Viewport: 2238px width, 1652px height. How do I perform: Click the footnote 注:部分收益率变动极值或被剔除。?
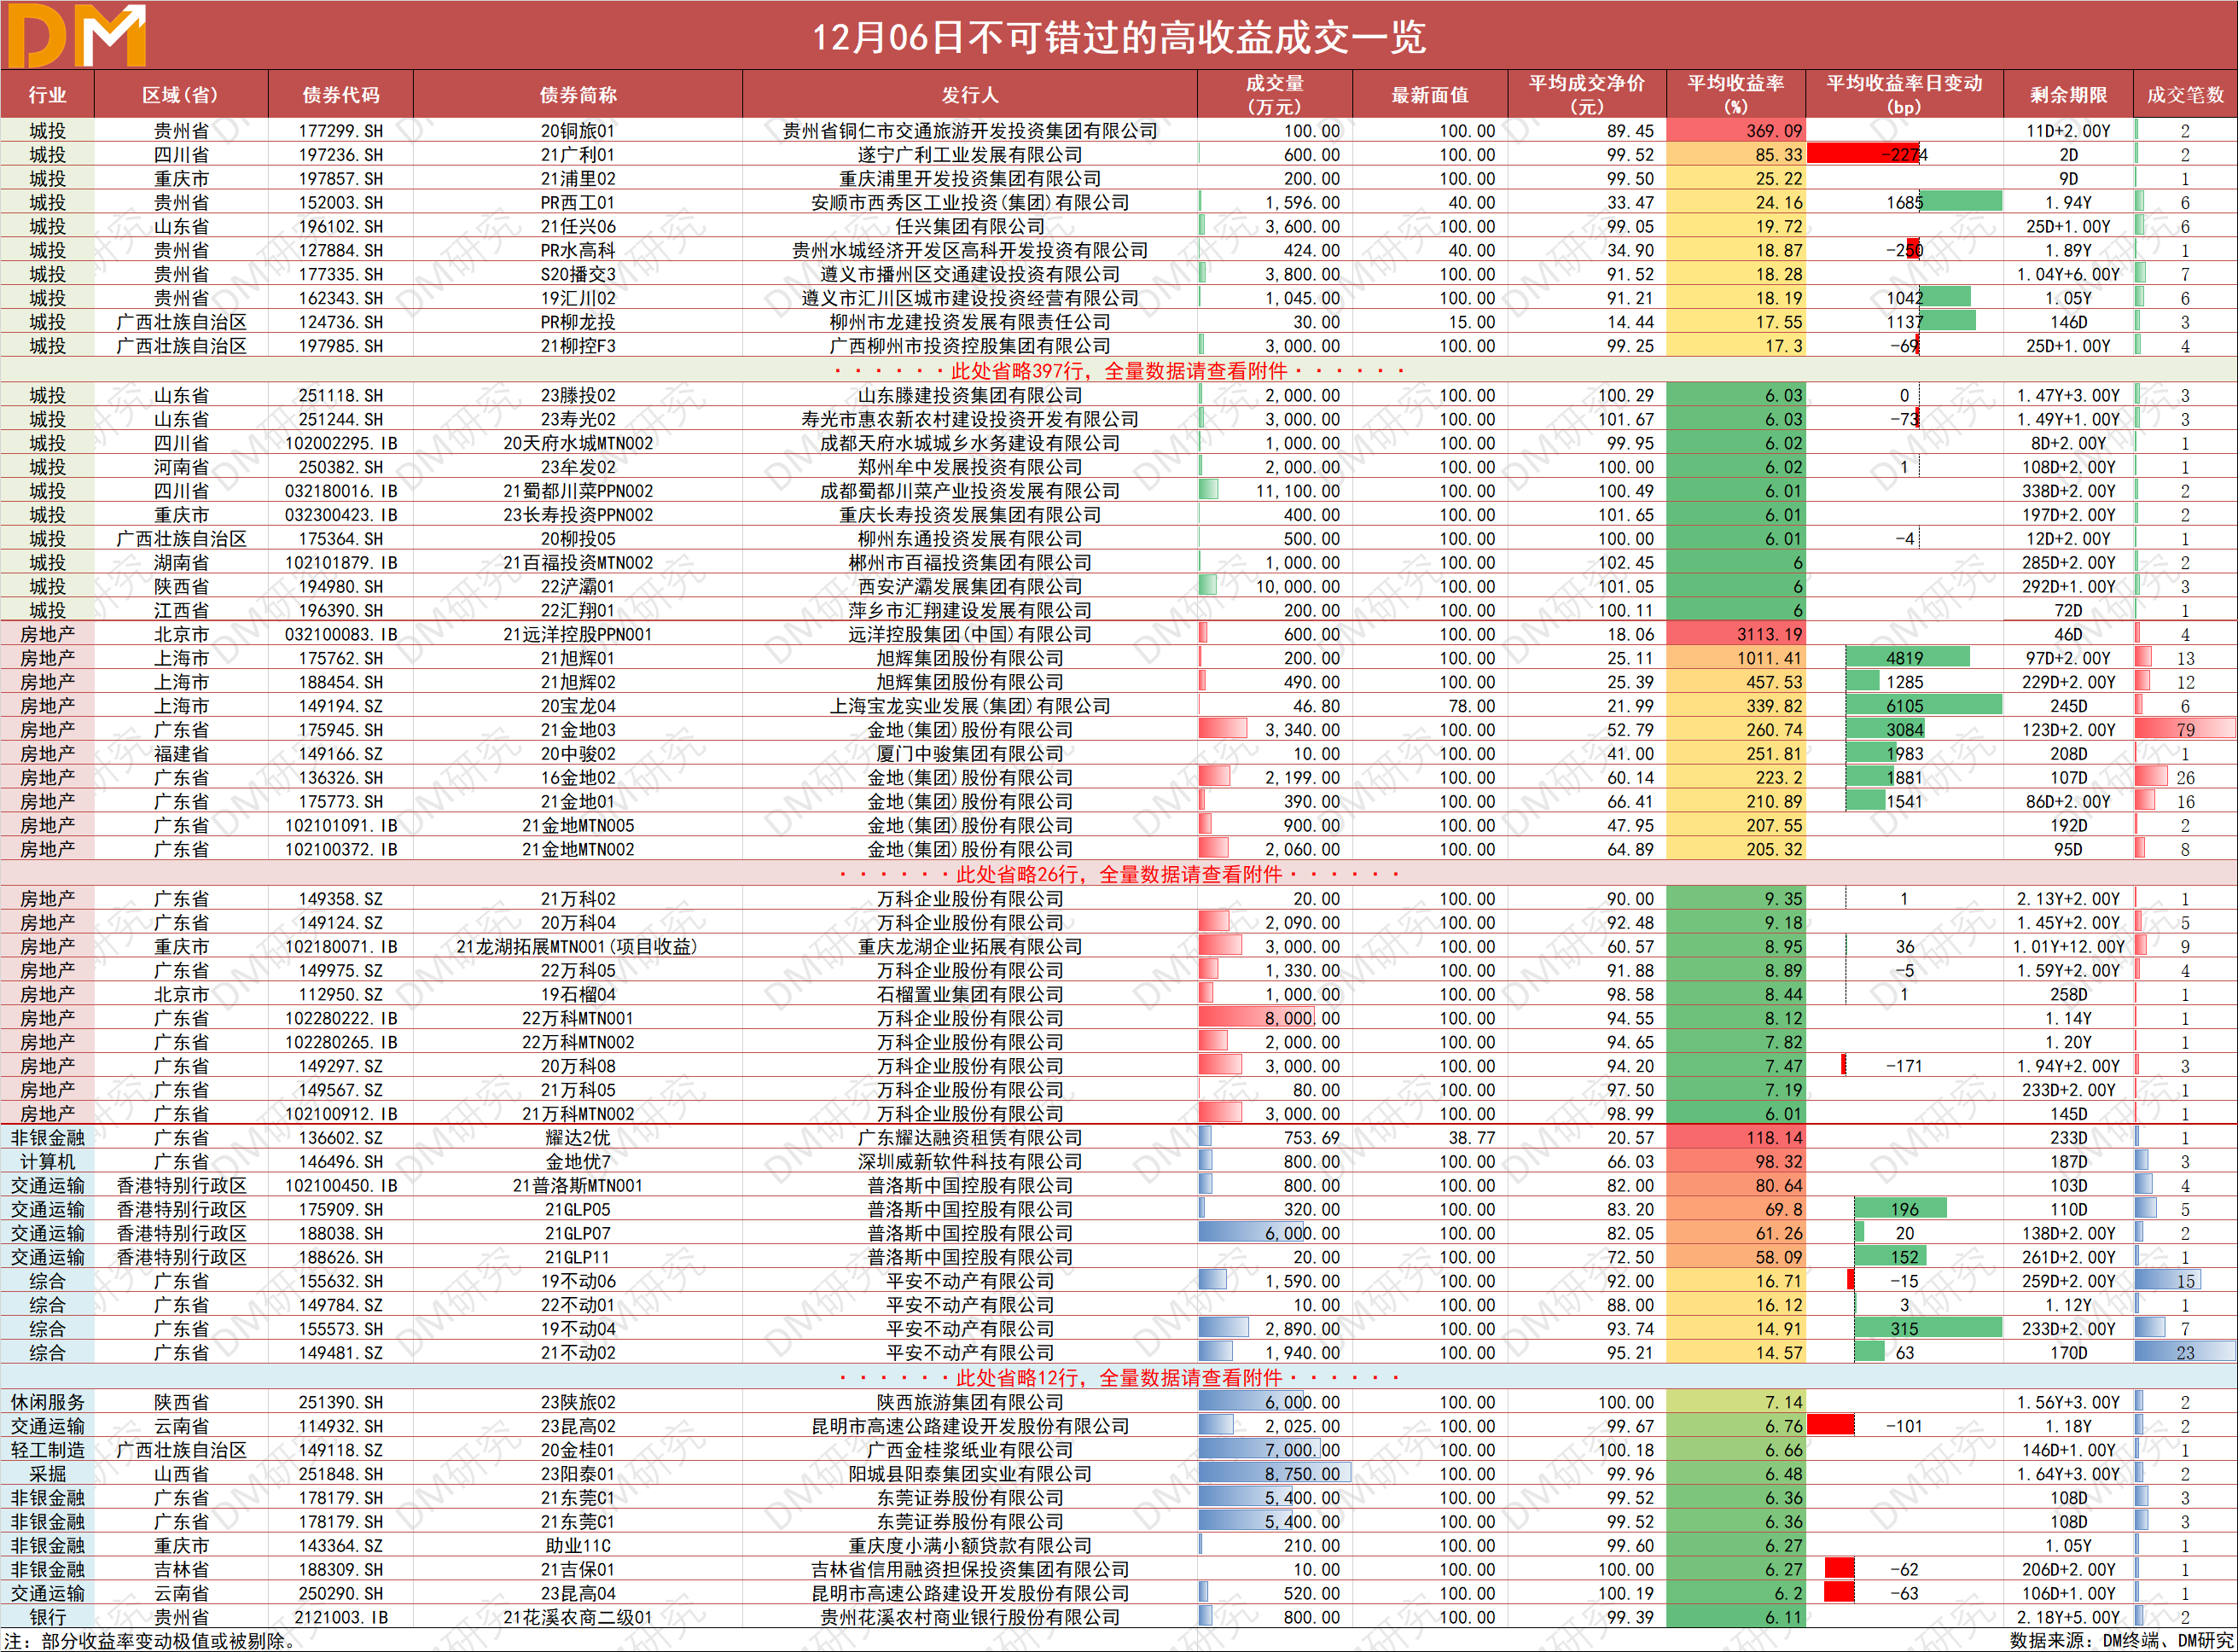[153, 1642]
